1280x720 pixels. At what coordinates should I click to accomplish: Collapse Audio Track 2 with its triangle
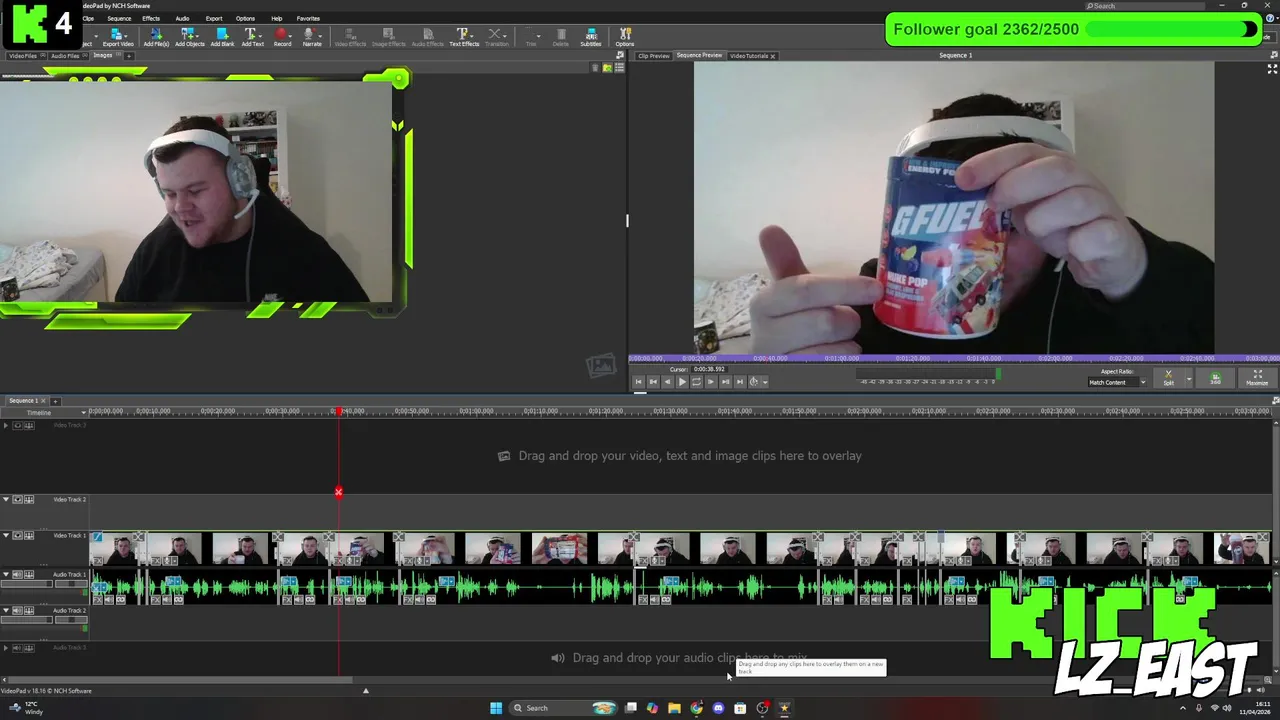pos(6,611)
